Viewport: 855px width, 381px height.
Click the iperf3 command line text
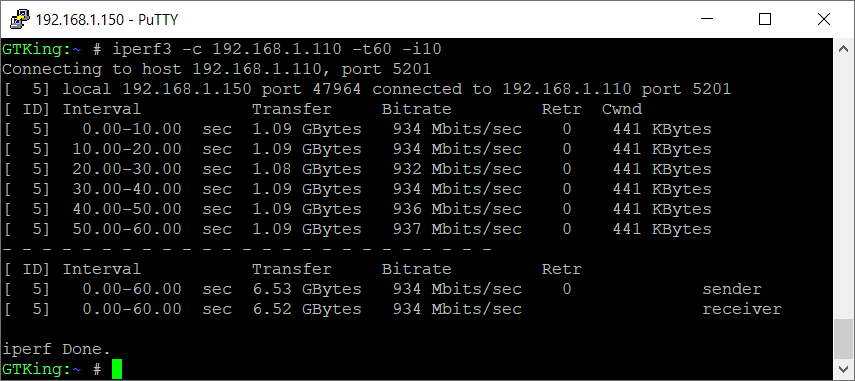click(x=276, y=49)
